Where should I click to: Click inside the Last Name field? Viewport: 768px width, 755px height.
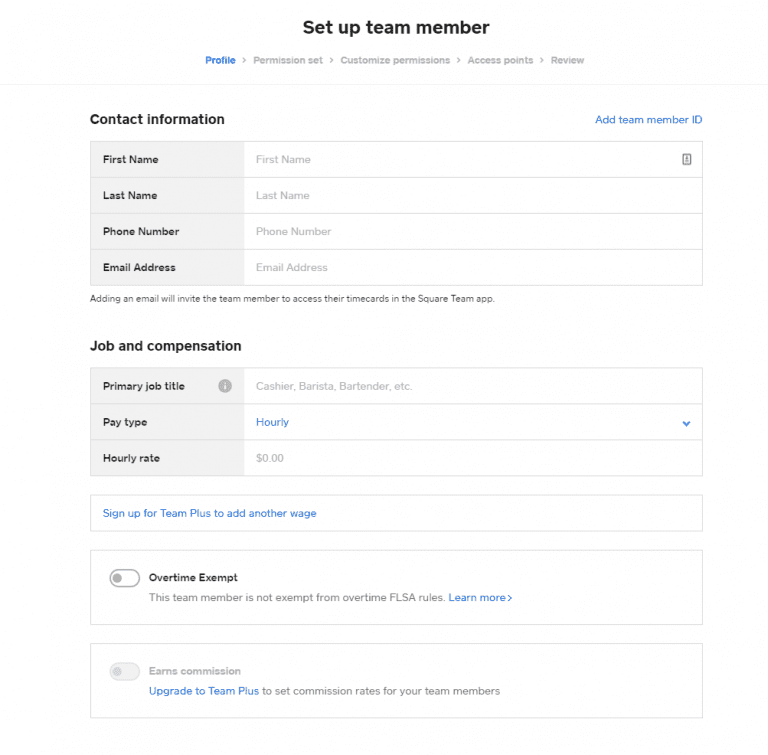470,195
